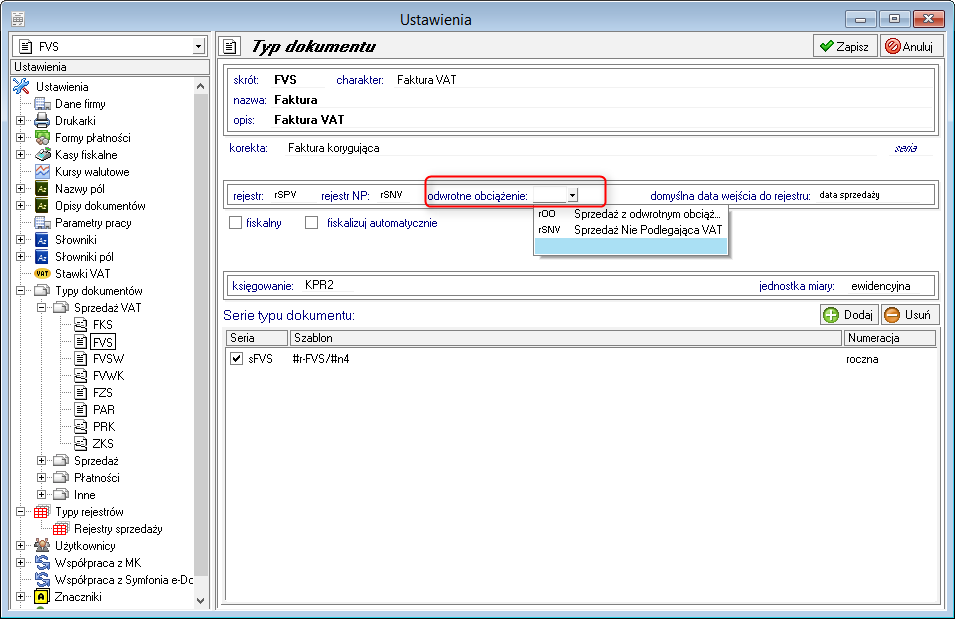
Task: Click the FVS tree item
Action: [x=102, y=342]
